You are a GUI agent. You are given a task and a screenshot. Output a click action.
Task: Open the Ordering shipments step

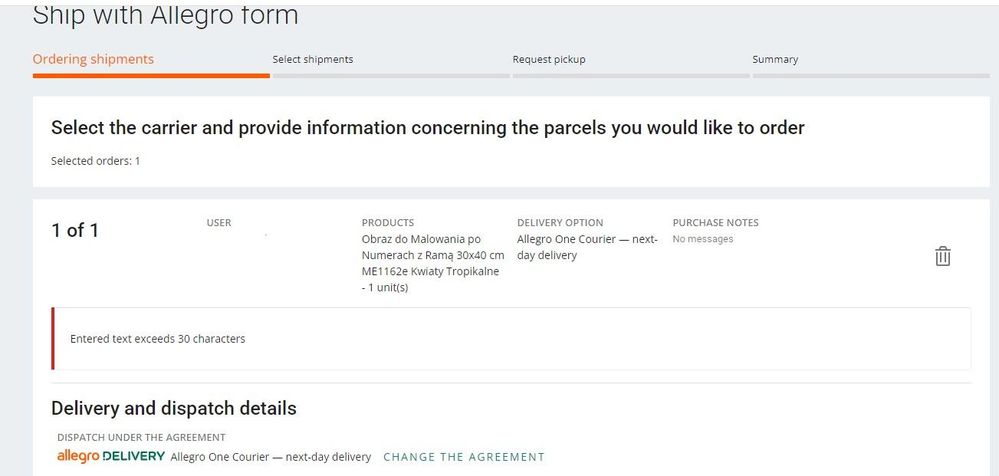coord(93,59)
